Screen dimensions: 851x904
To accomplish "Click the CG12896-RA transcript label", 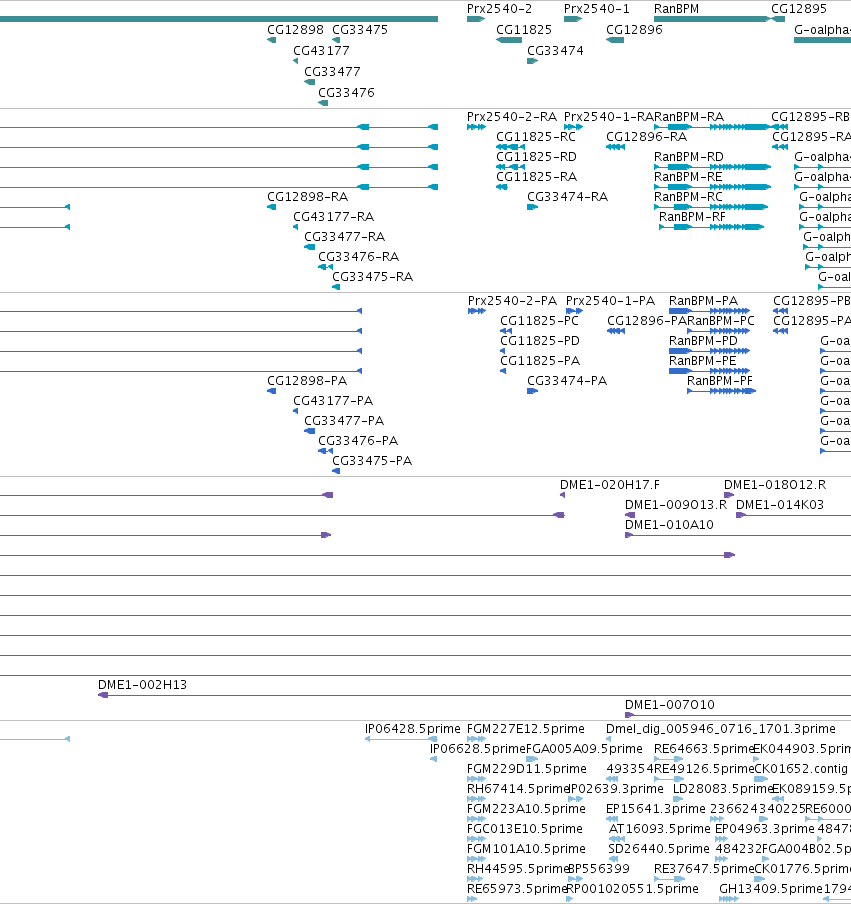I will point(646,137).
